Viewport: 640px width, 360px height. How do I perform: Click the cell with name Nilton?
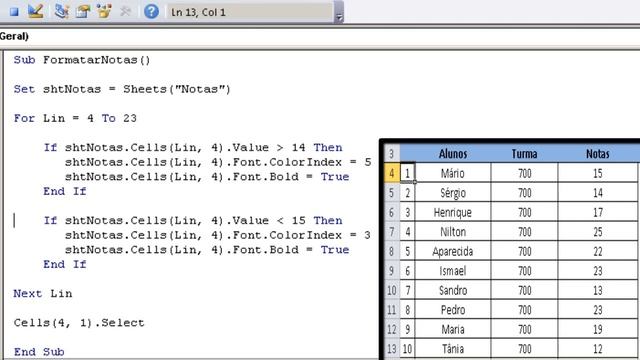[453, 232]
